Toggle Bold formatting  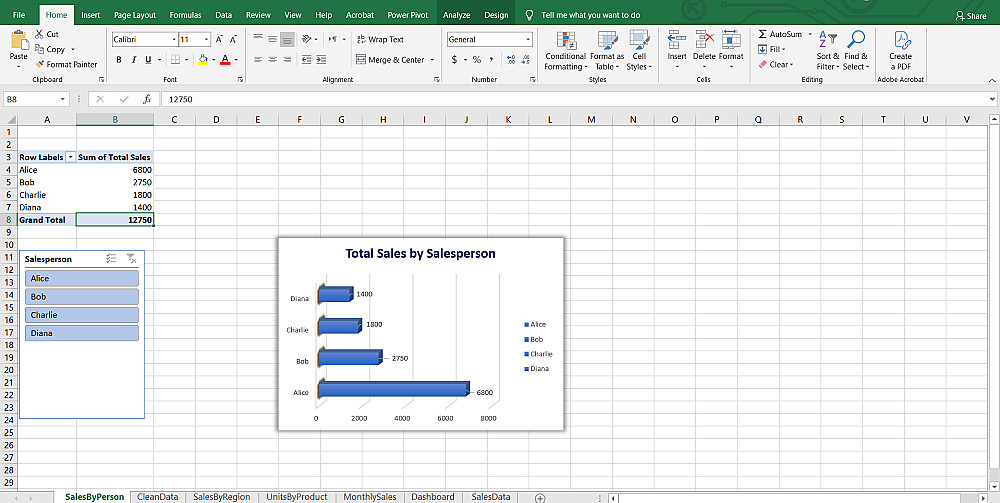coord(118,60)
